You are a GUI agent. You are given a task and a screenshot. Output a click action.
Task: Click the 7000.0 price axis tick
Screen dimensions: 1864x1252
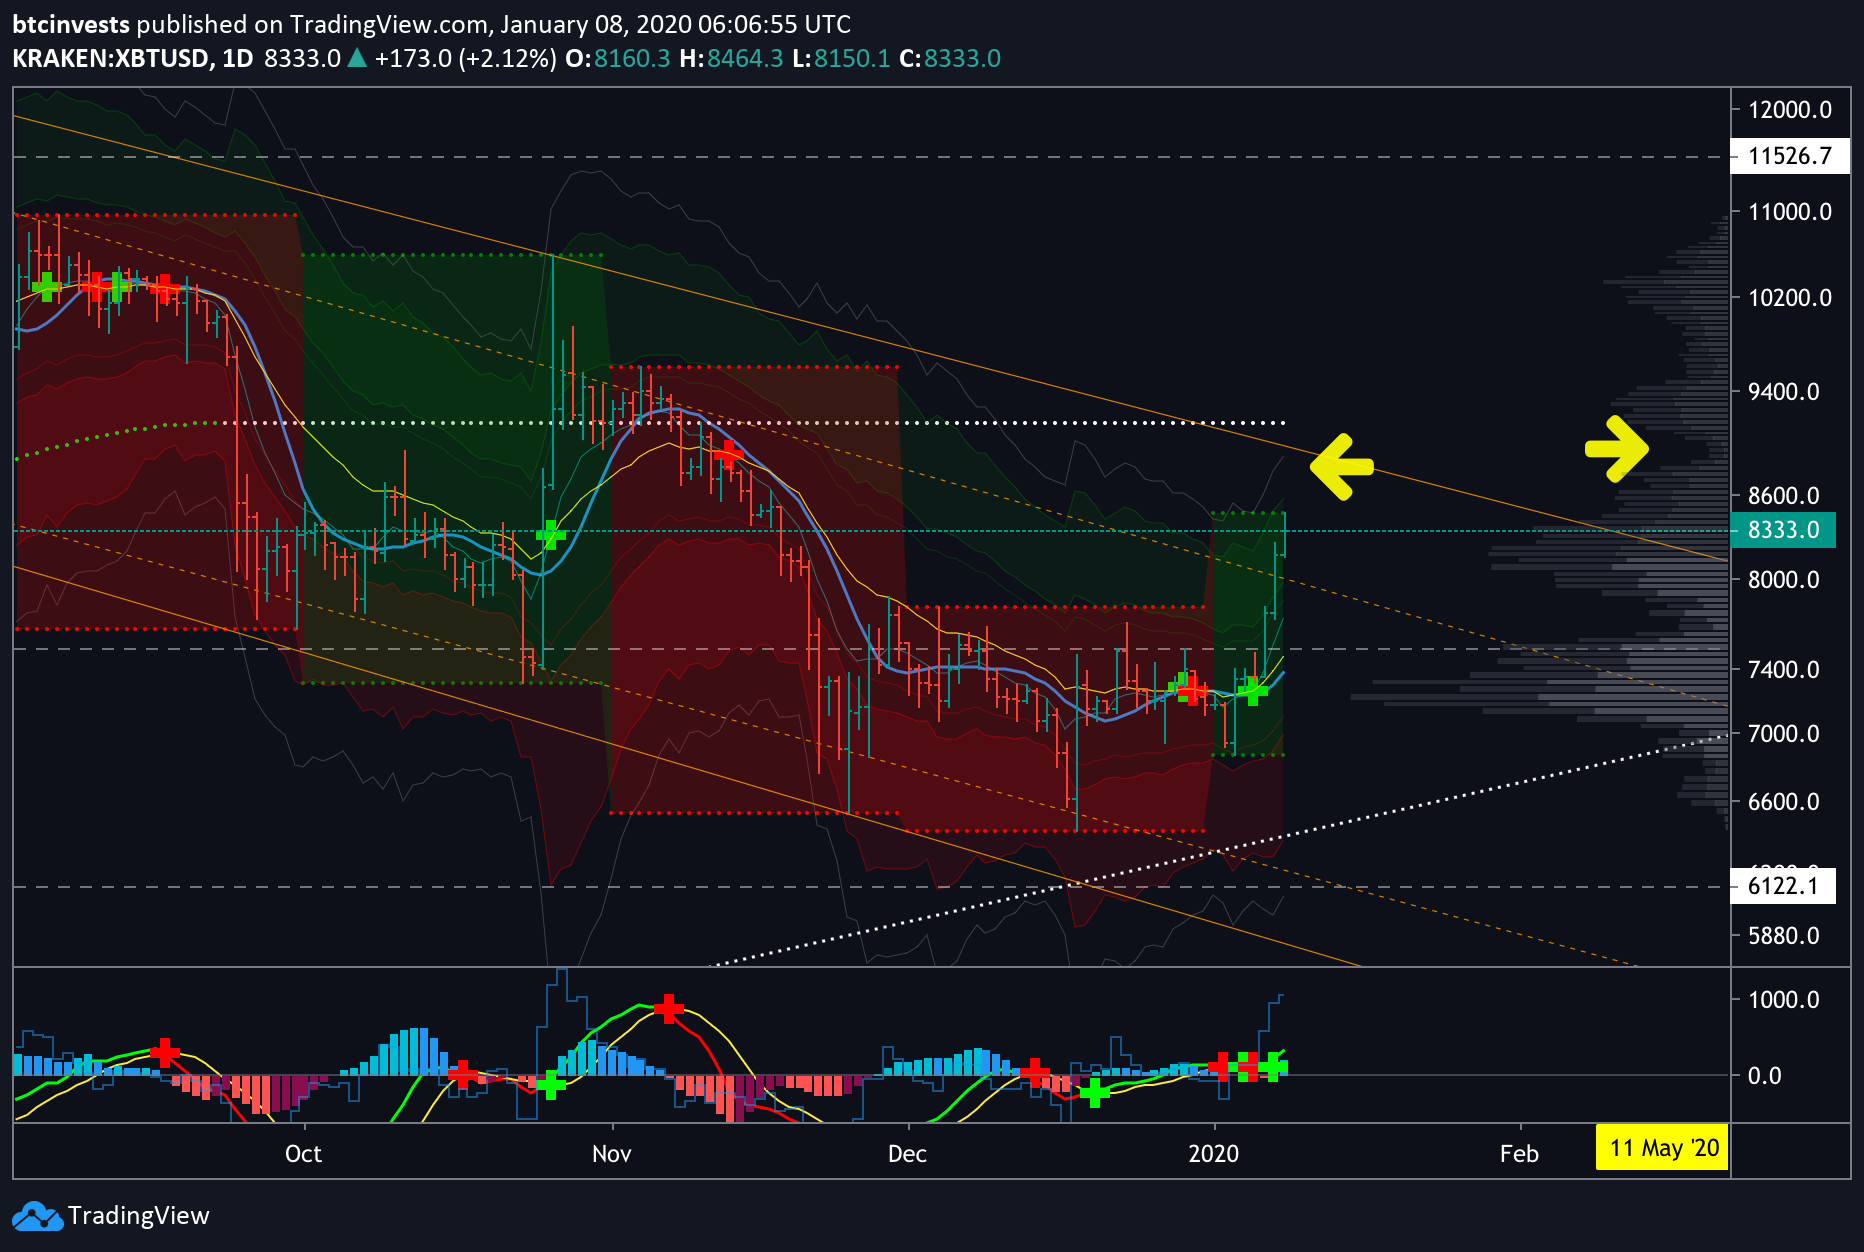1784,734
